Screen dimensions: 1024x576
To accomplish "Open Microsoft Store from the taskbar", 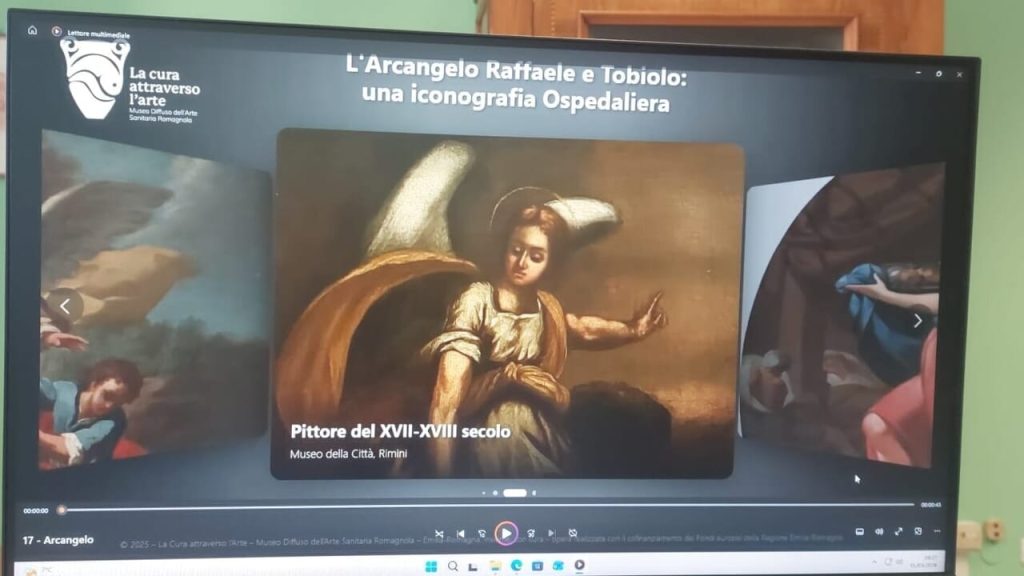I will [537, 566].
